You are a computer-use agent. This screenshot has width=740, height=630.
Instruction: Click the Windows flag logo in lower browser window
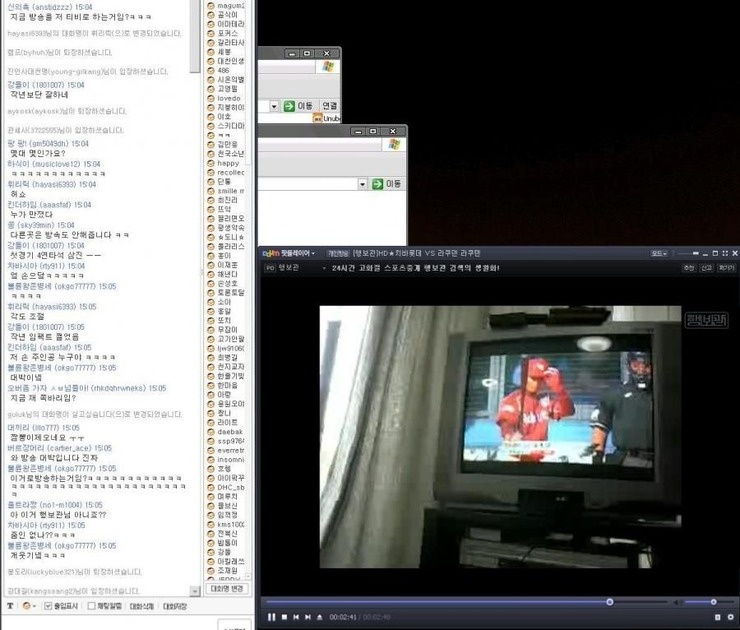pos(394,144)
